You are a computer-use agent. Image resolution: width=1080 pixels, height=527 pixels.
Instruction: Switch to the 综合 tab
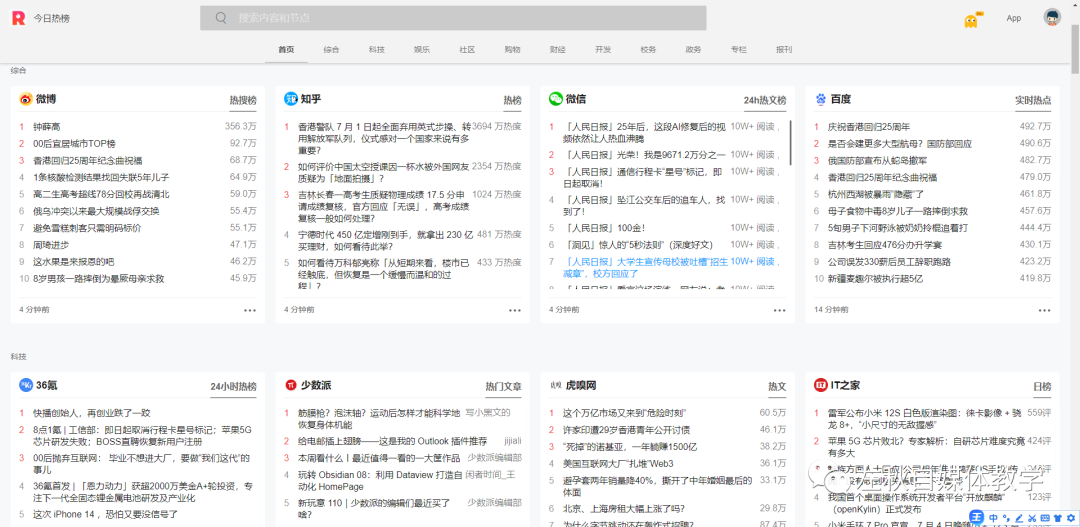click(x=331, y=50)
